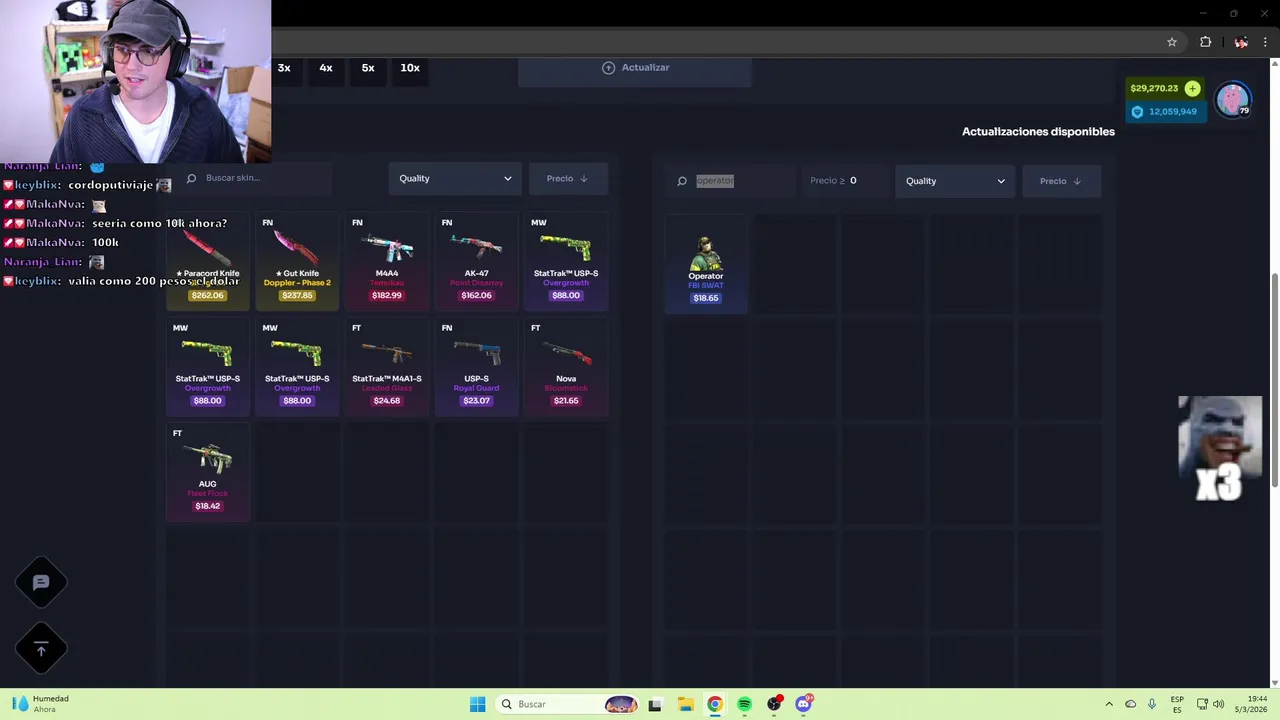
Task: Open Discord from the taskbar
Action: point(803,704)
